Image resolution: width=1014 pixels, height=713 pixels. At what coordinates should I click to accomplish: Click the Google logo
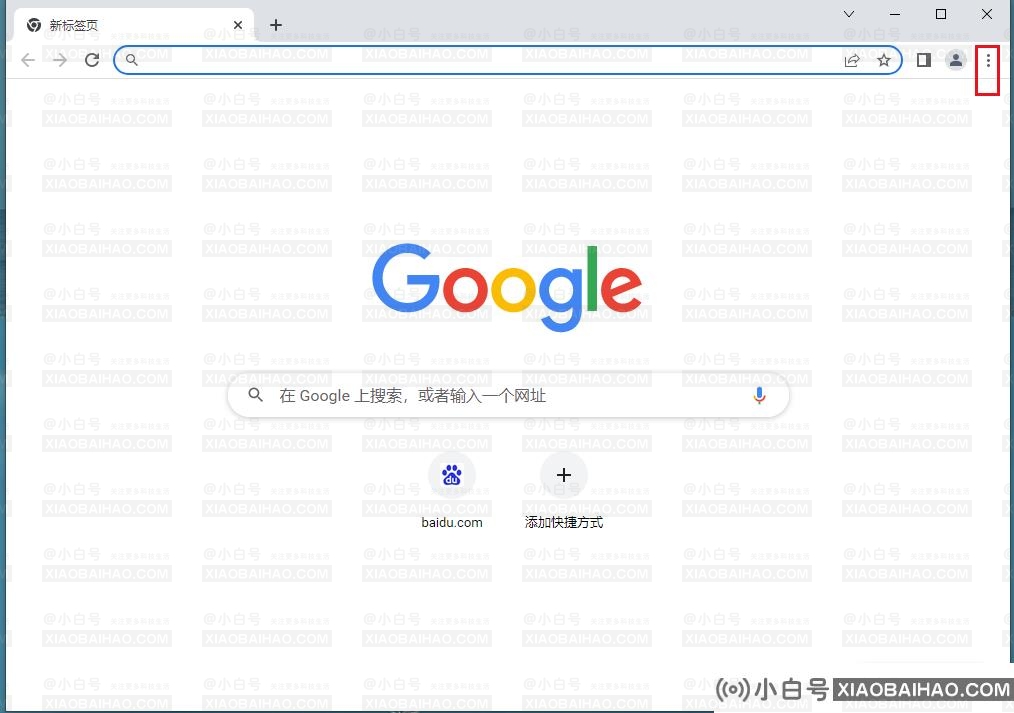click(507, 287)
